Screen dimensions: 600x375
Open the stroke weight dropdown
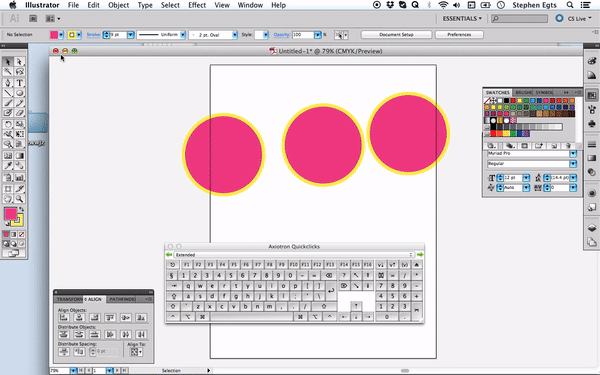pos(130,35)
